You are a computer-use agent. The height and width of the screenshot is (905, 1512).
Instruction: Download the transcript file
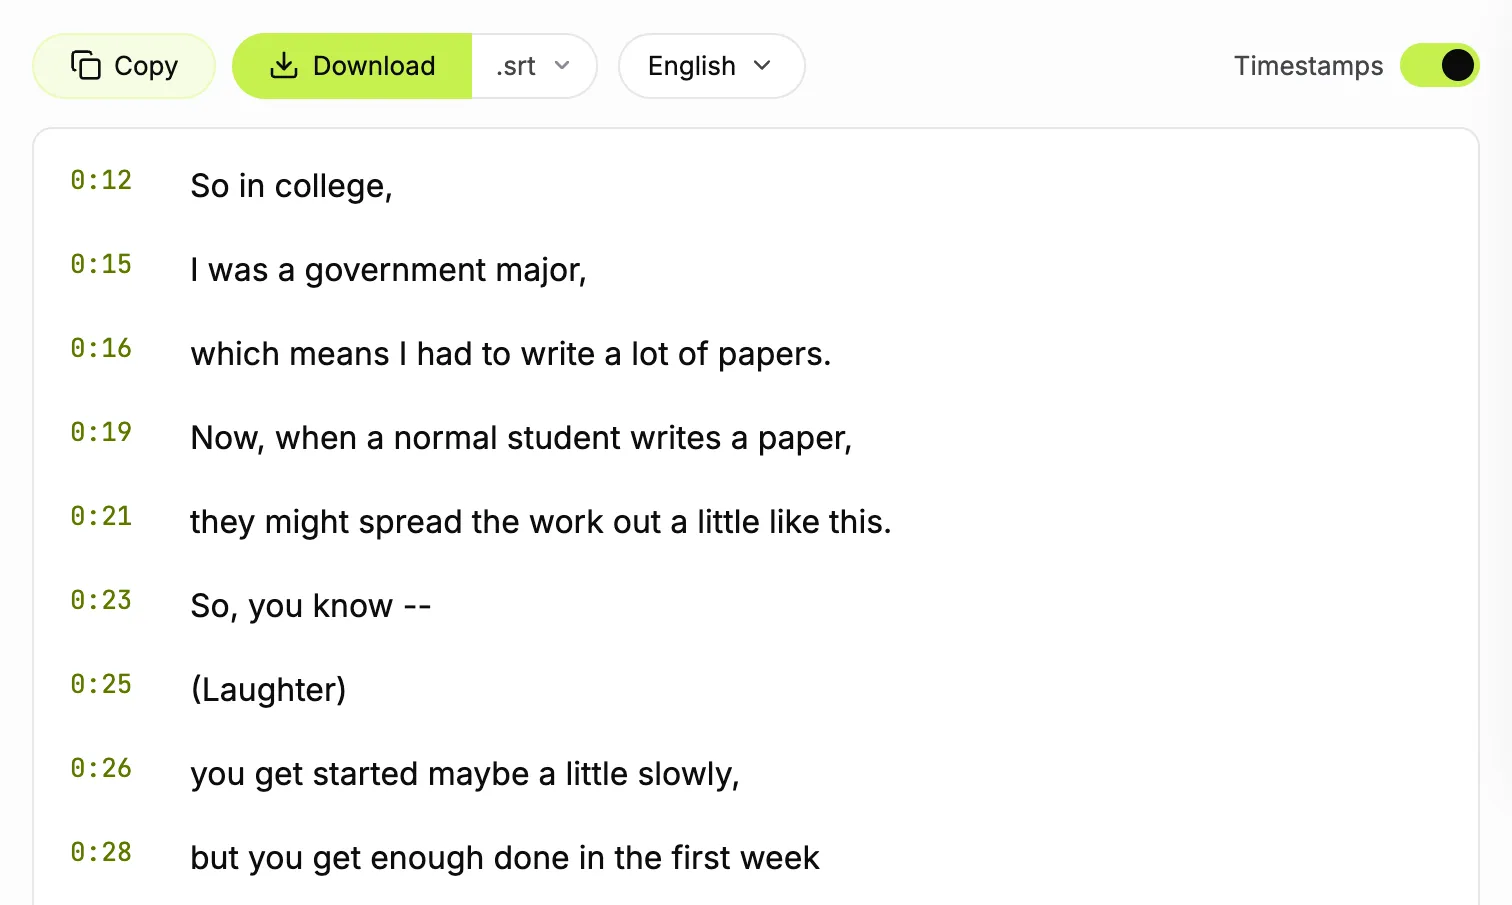click(x=352, y=66)
